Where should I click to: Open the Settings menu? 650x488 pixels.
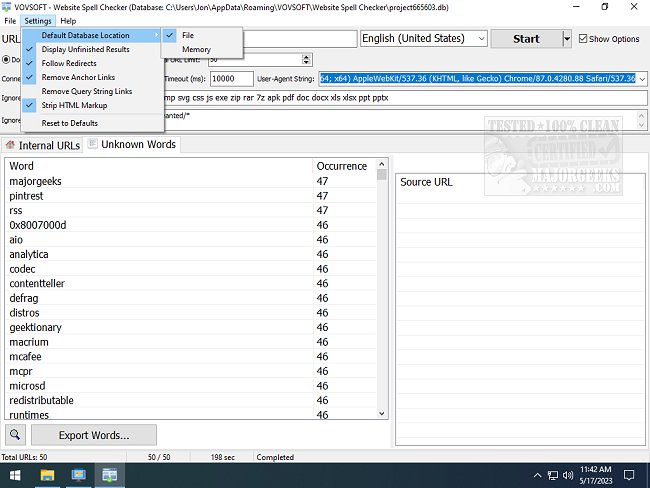pos(38,21)
